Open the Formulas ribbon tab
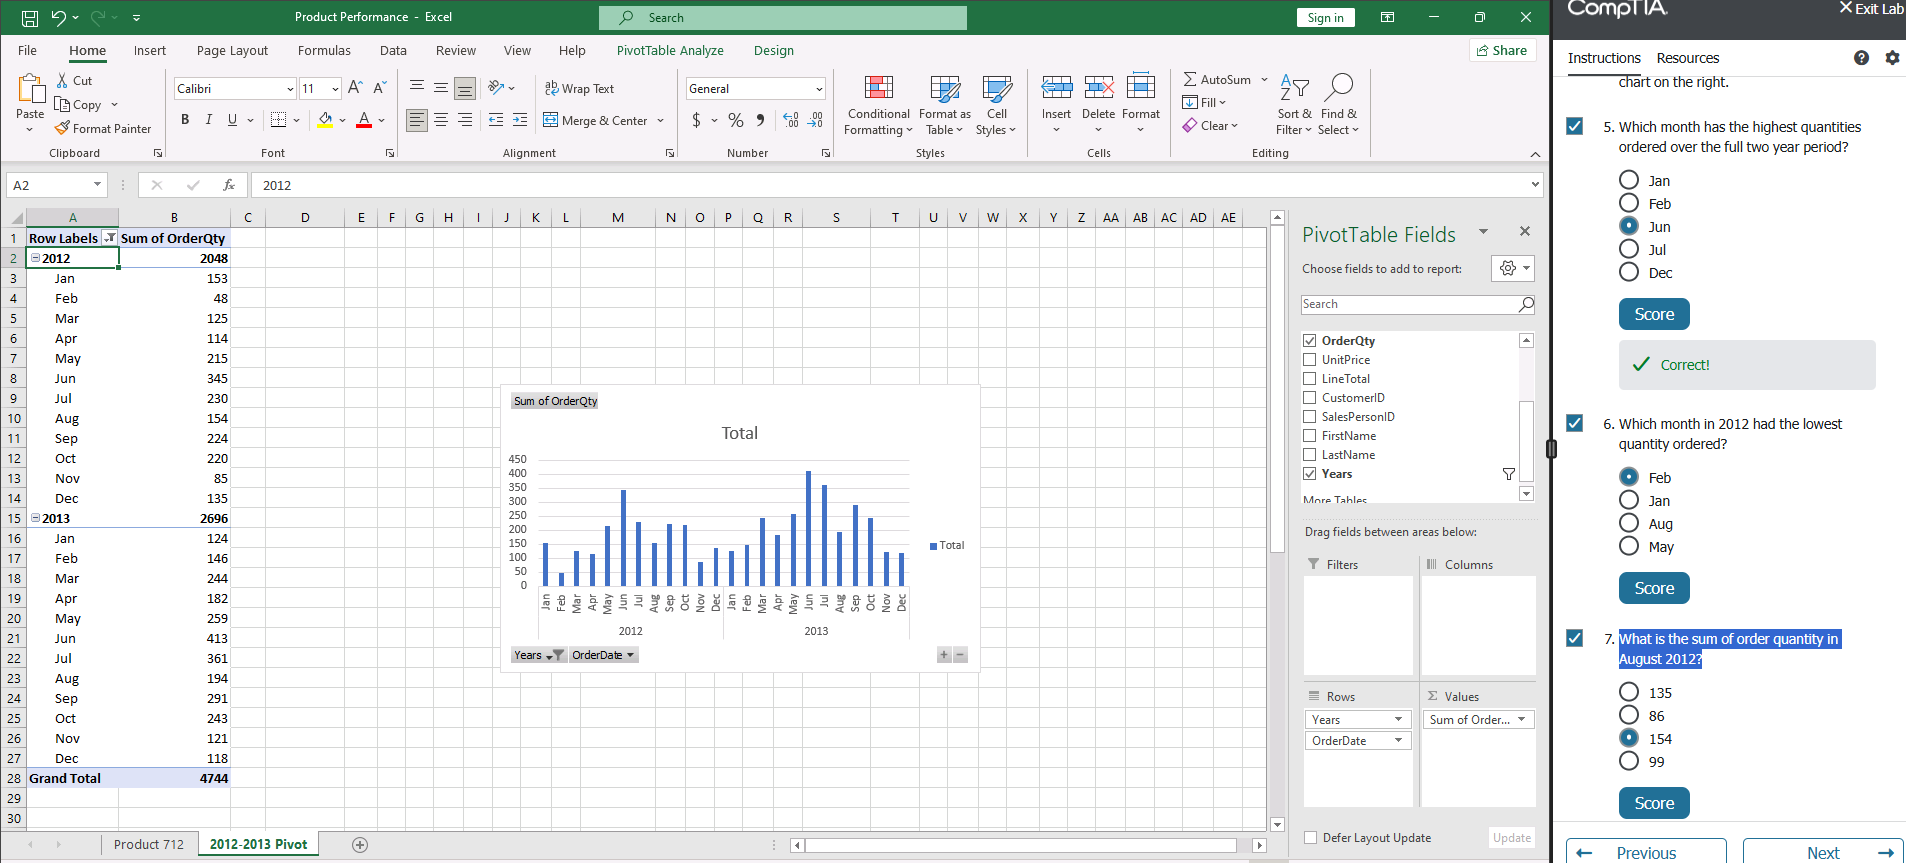The image size is (1906, 863). pyautogui.click(x=324, y=51)
